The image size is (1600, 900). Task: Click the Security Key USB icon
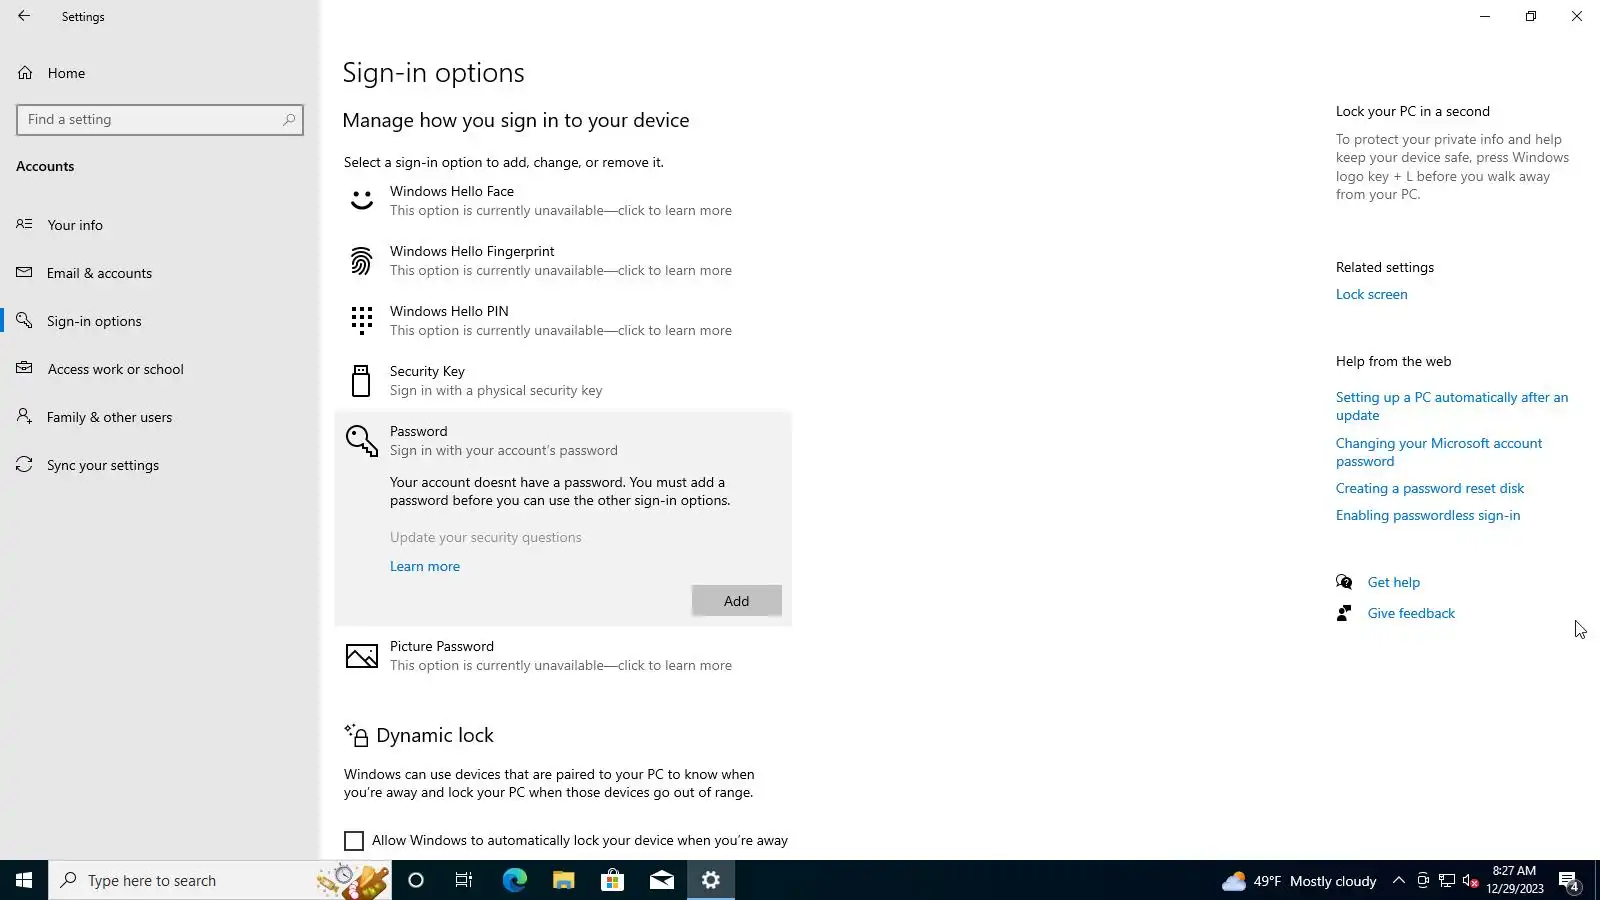361,381
